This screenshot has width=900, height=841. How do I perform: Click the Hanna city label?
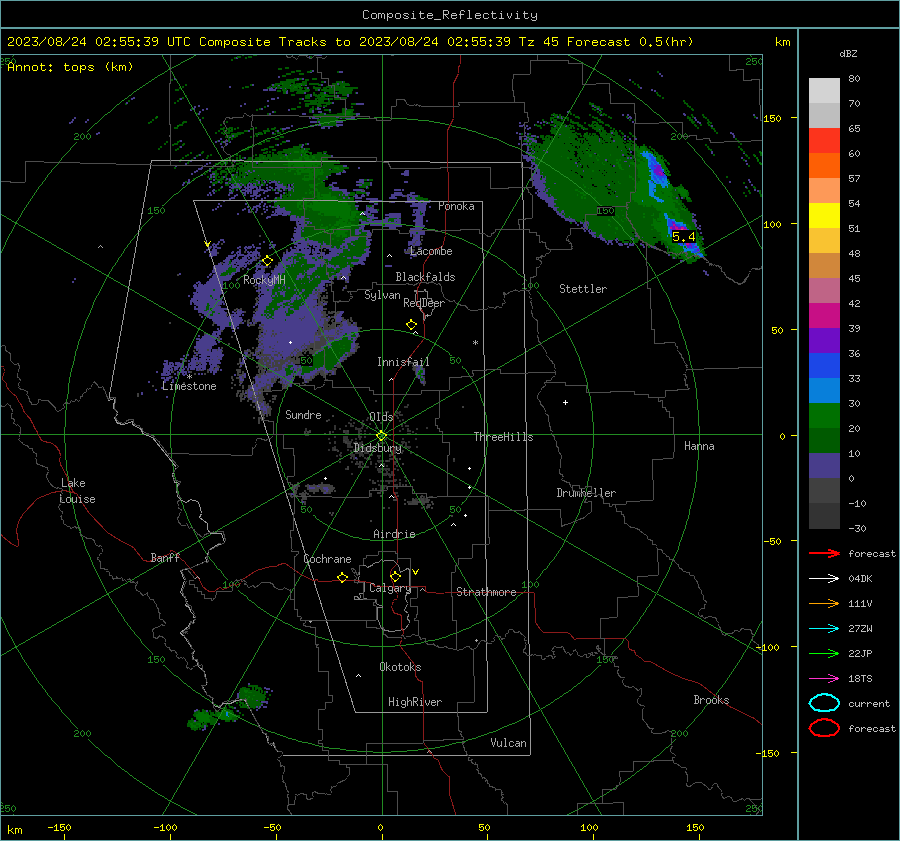click(x=699, y=446)
